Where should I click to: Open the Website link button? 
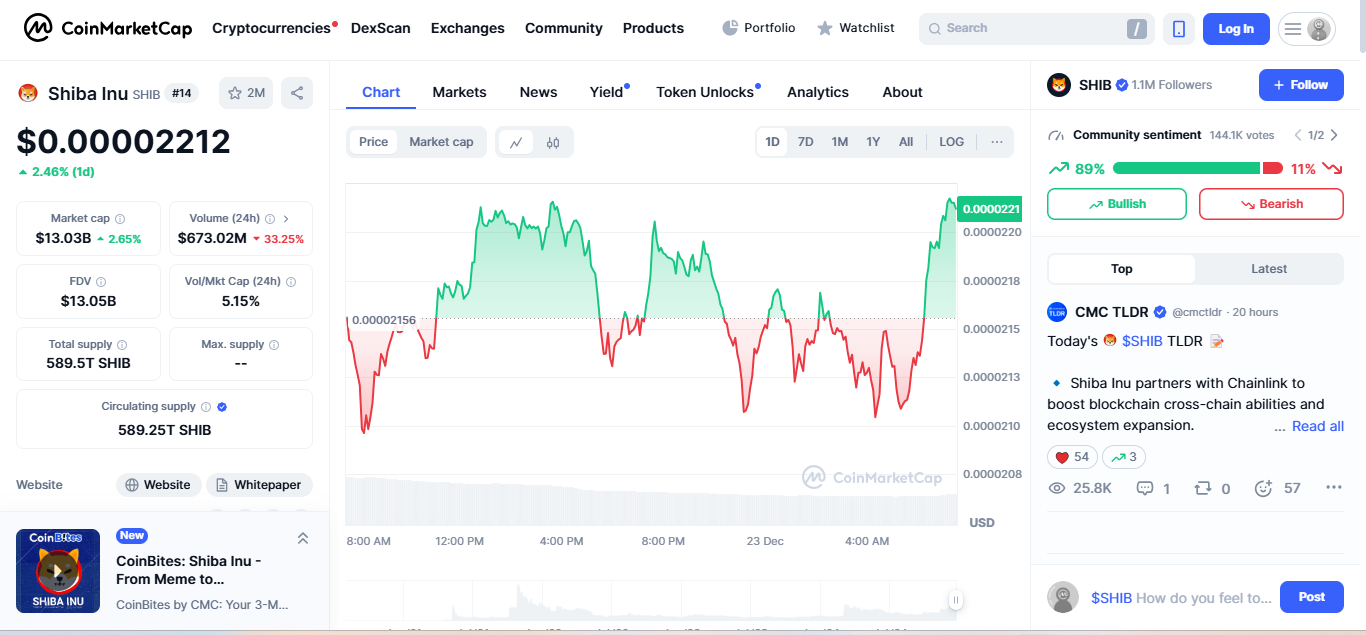point(158,485)
